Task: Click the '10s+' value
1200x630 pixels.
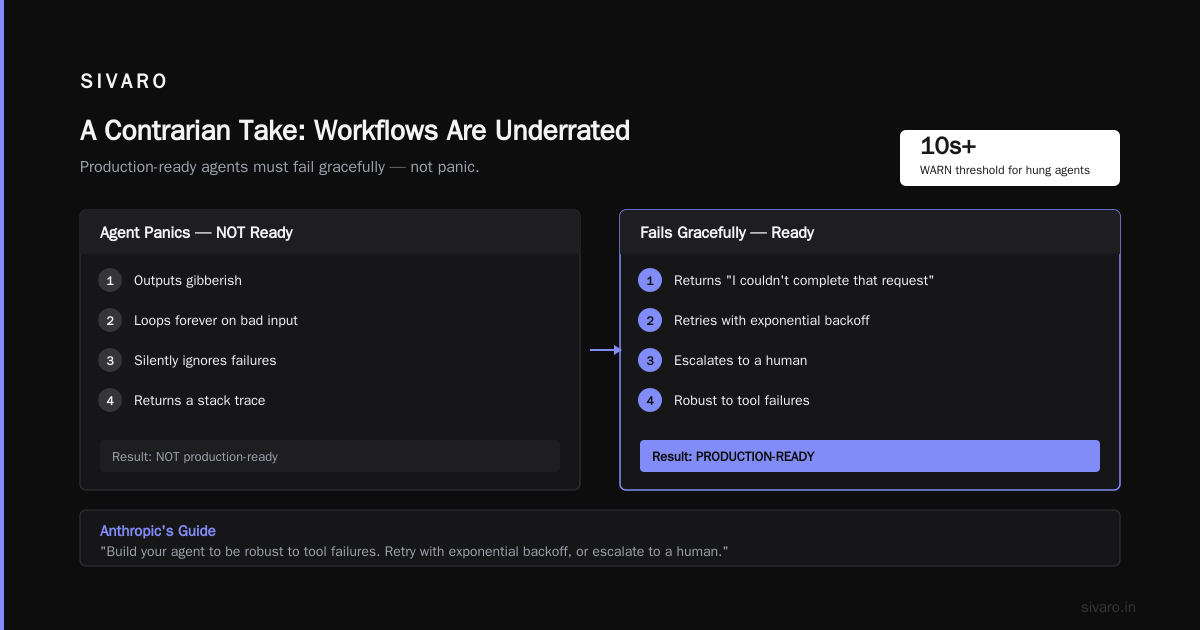Action: click(948, 146)
